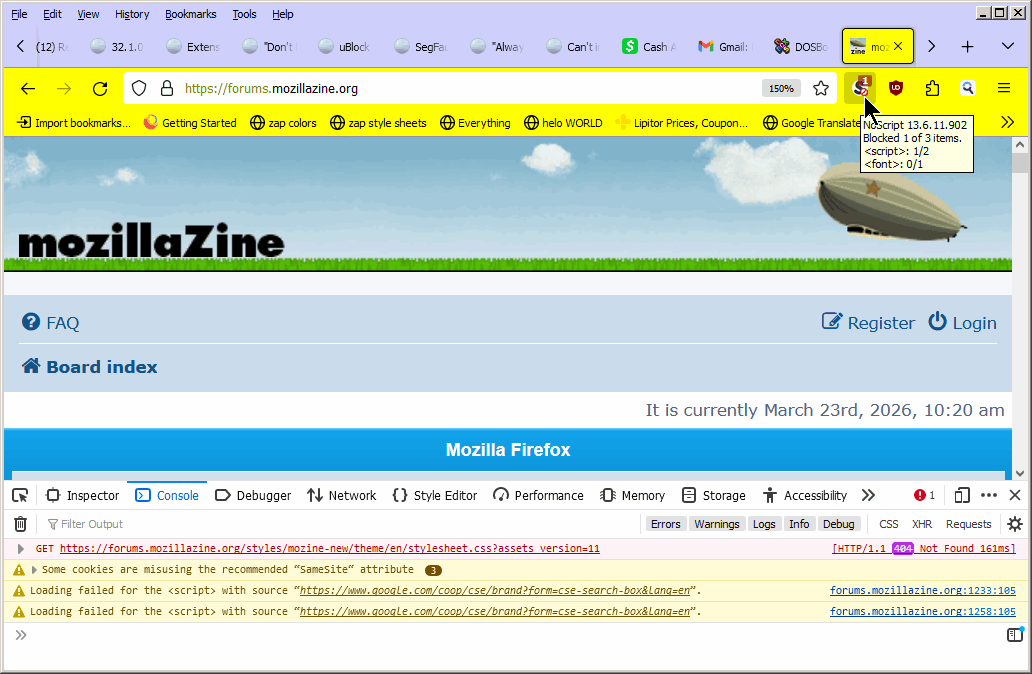Open the Extensions puzzle piece menu
The width and height of the screenshot is (1032, 674).
click(x=932, y=88)
